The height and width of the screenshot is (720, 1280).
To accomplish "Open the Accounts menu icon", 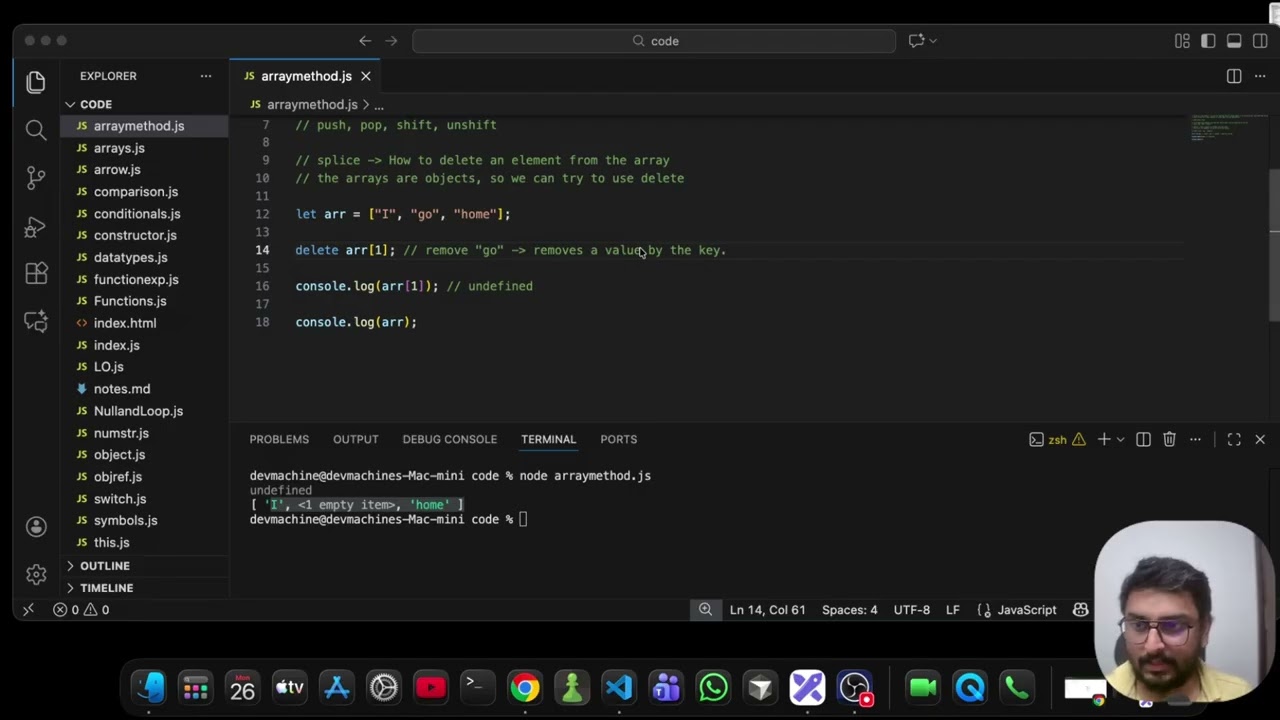I will coord(36,527).
